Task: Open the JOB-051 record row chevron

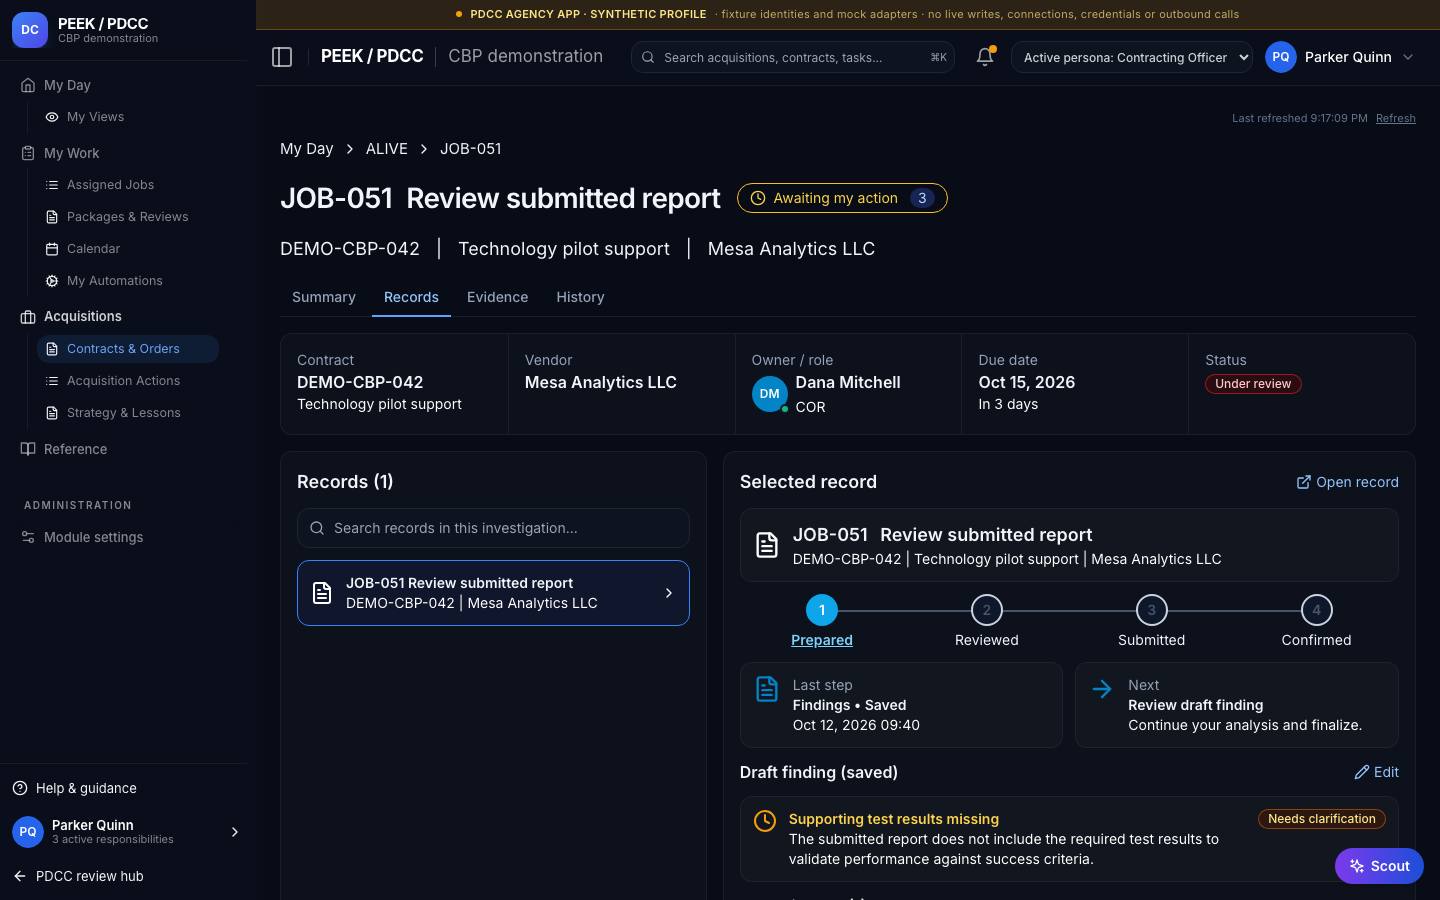Action: coord(669,593)
